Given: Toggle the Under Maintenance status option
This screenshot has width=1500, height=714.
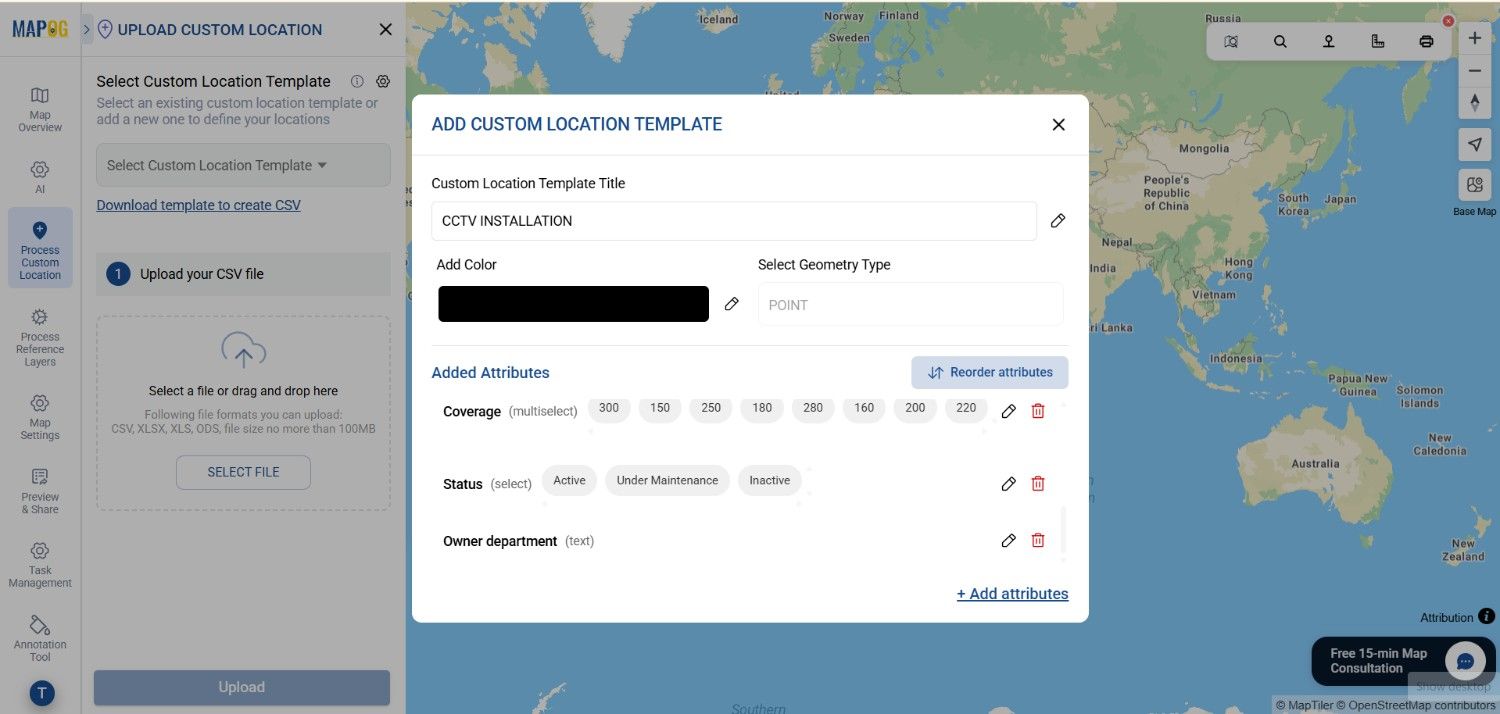Looking at the screenshot, I should (666, 479).
